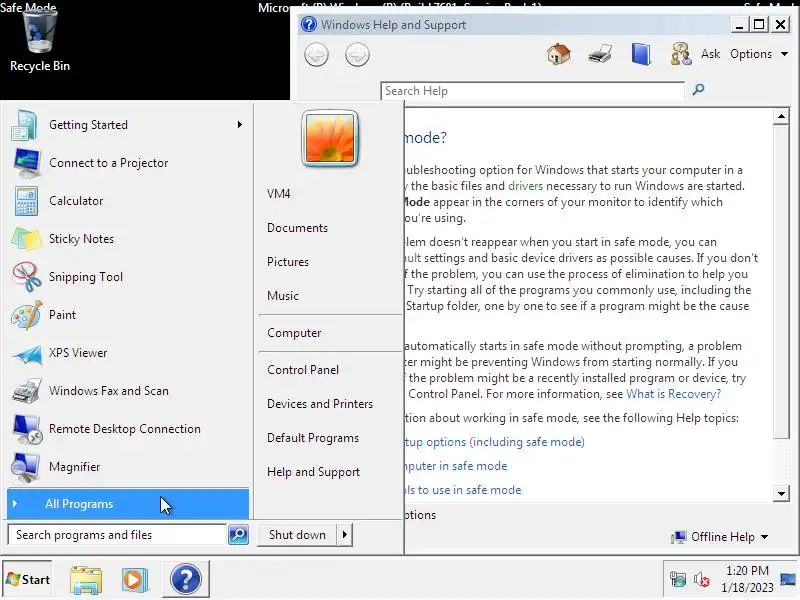Open Windows Fax and Scan
This screenshot has height=600, width=800.
point(128,391)
